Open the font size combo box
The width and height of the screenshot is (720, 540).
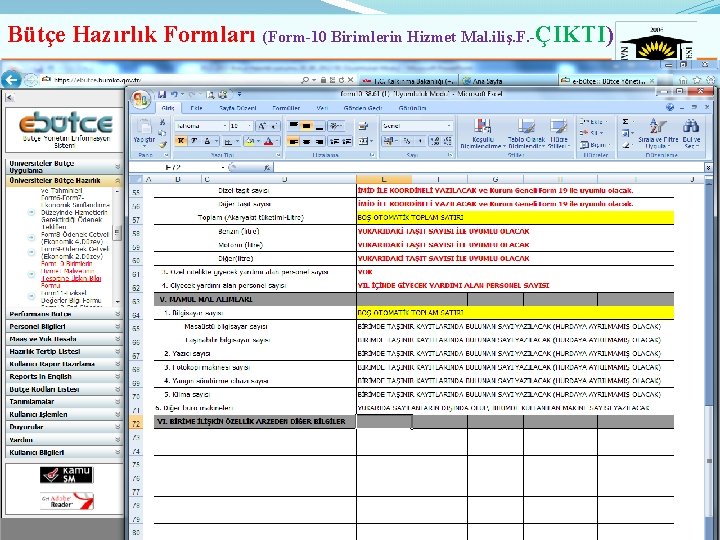[242, 126]
